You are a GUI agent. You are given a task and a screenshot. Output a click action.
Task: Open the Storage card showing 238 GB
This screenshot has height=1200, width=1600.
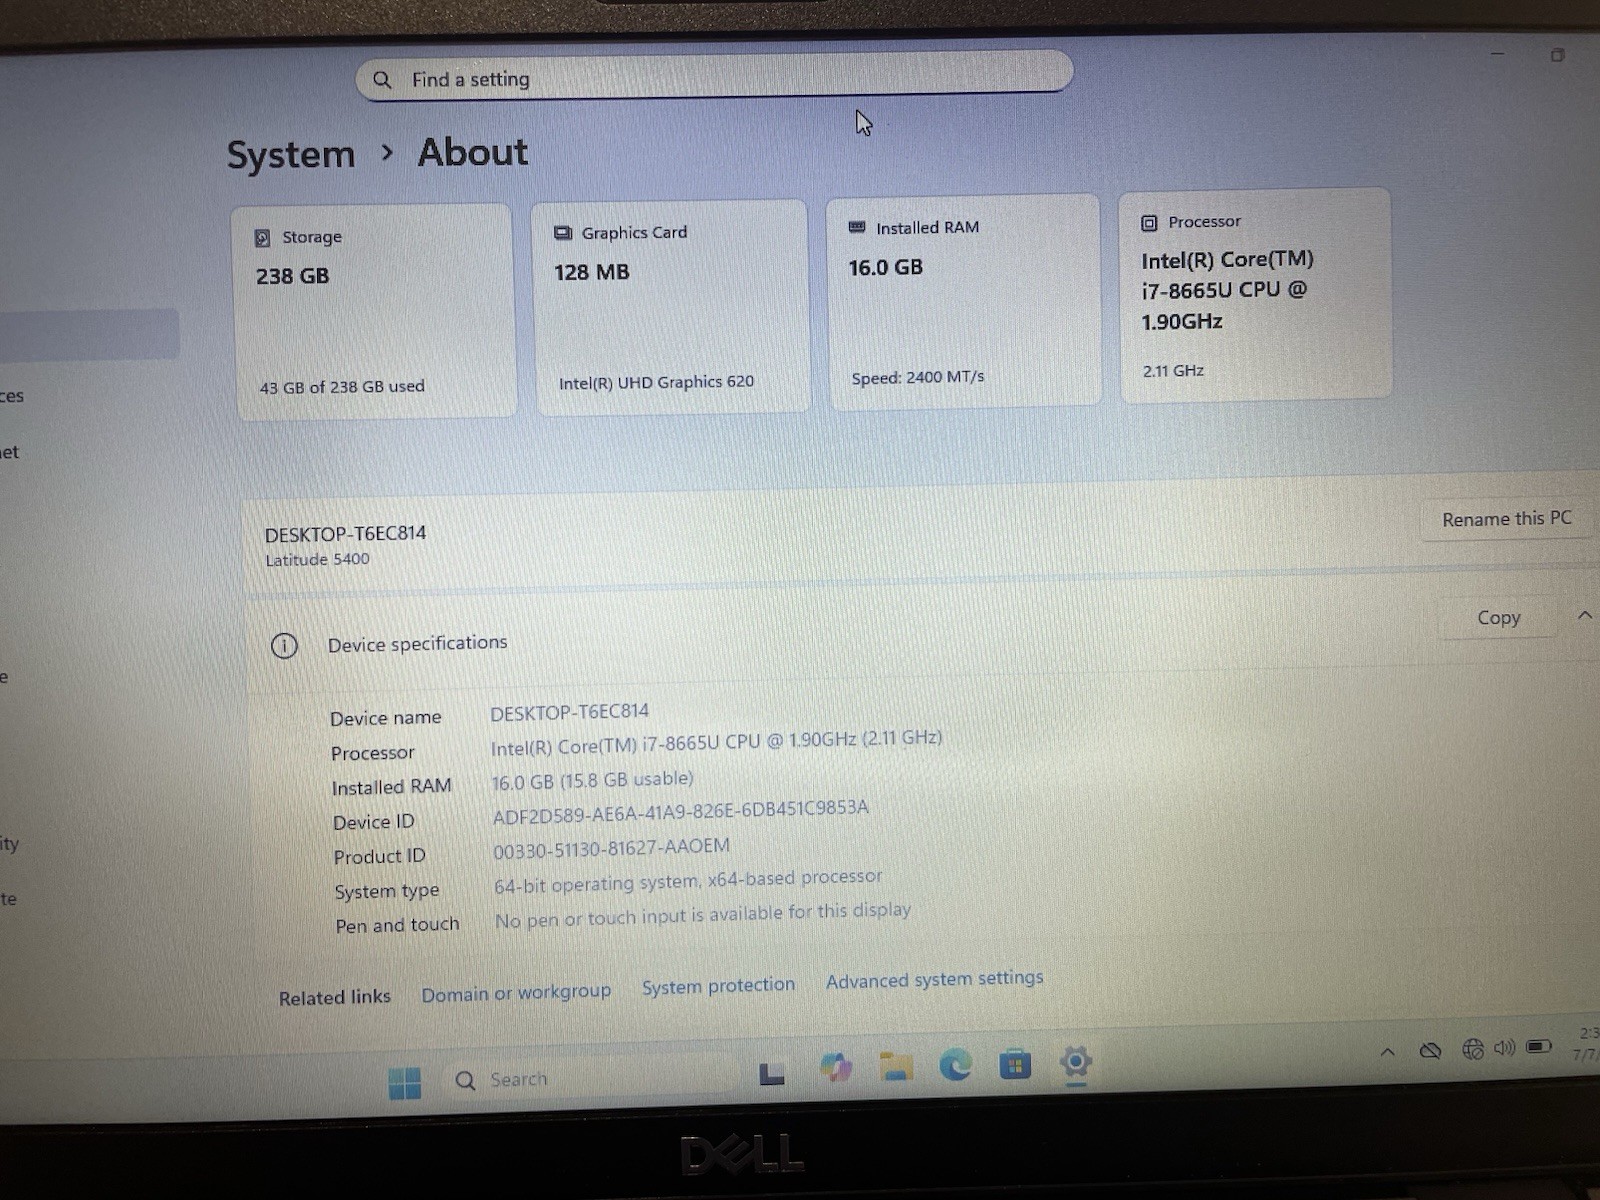tap(374, 311)
